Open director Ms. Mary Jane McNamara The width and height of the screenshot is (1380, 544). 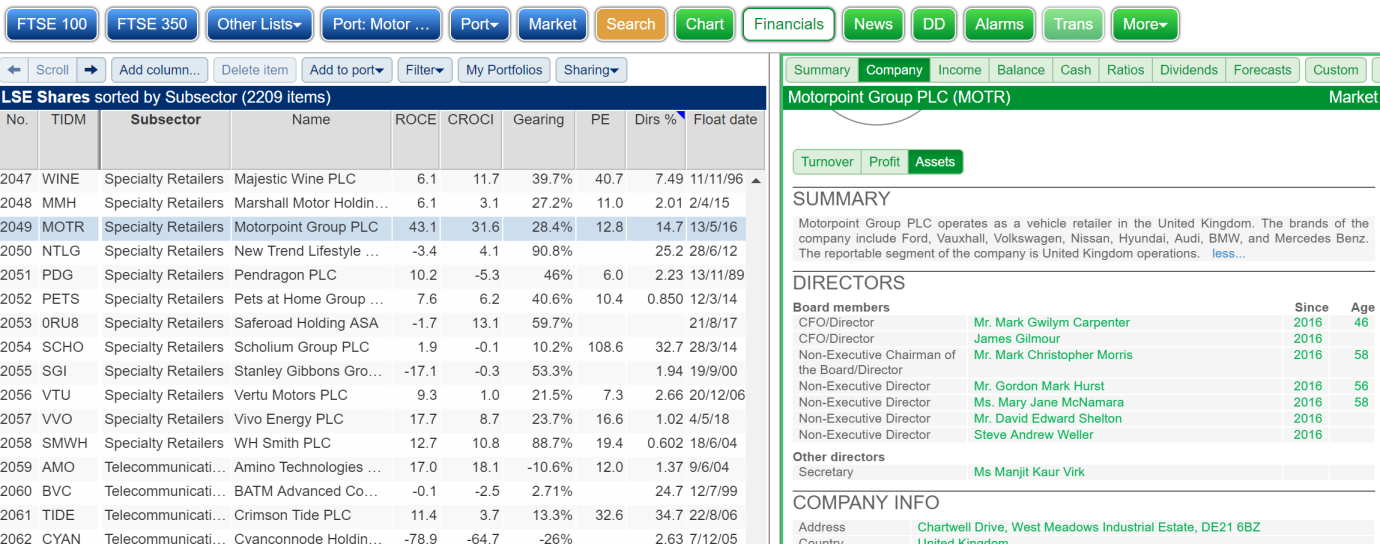[x=1049, y=402]
